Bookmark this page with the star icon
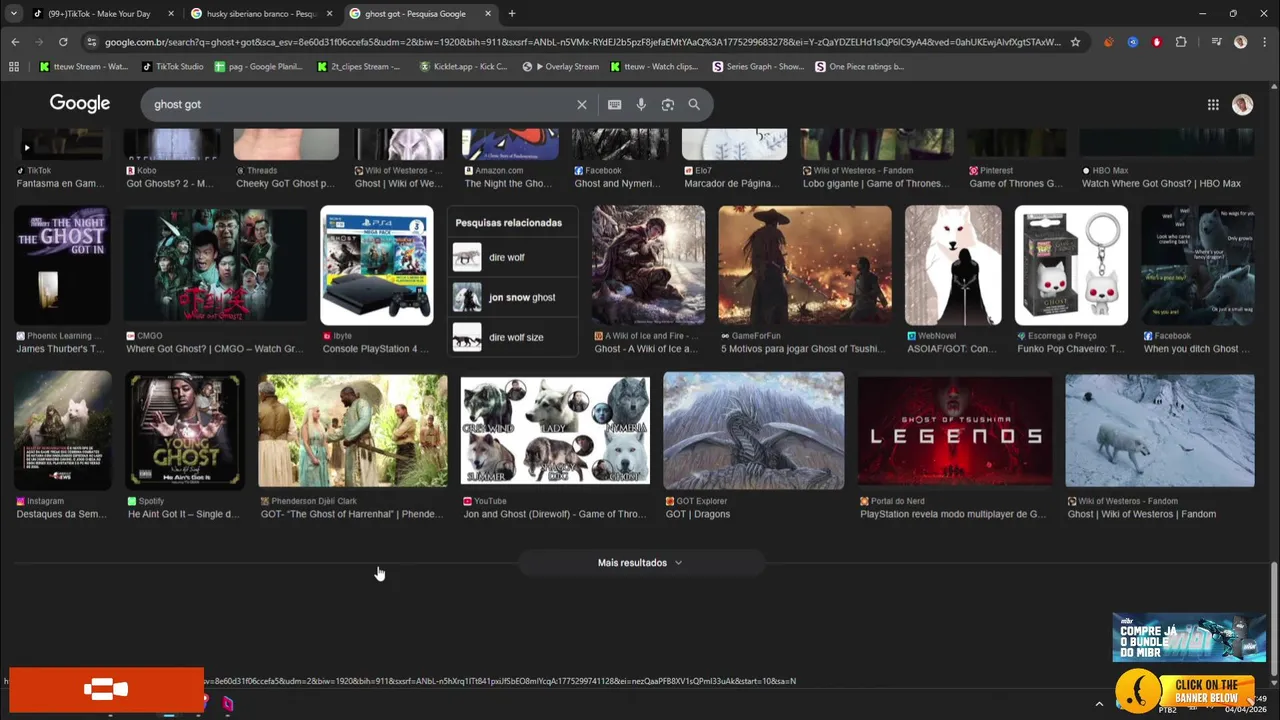Screen dimensions: 1280x720 click(x=1075, y=42)
